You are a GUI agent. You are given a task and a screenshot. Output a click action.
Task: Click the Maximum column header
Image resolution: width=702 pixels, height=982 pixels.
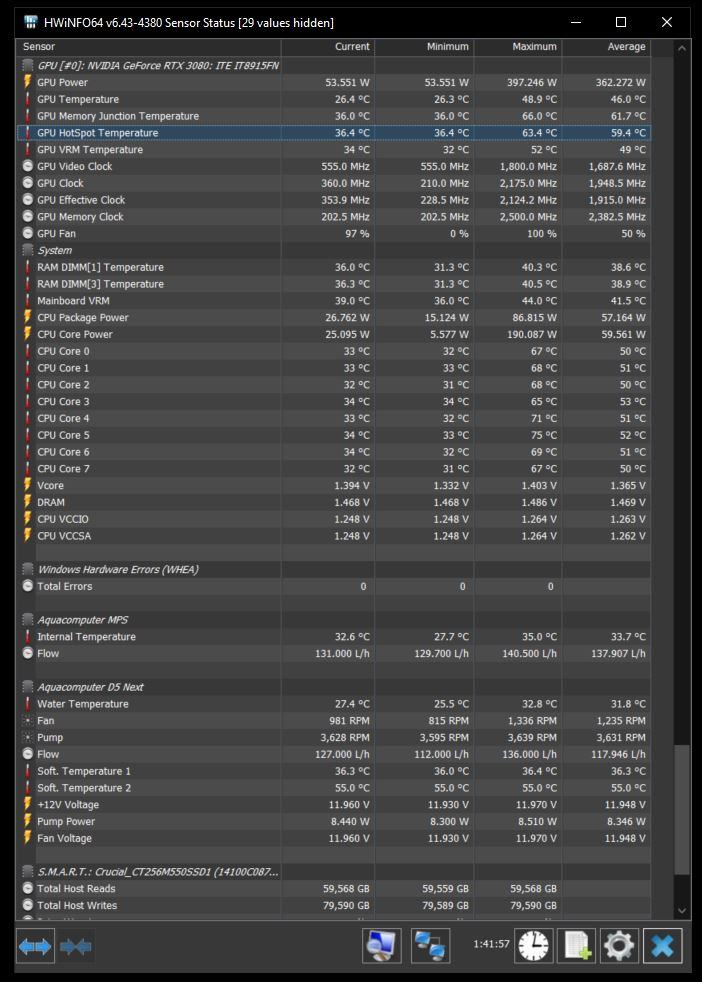coord(518,46)
